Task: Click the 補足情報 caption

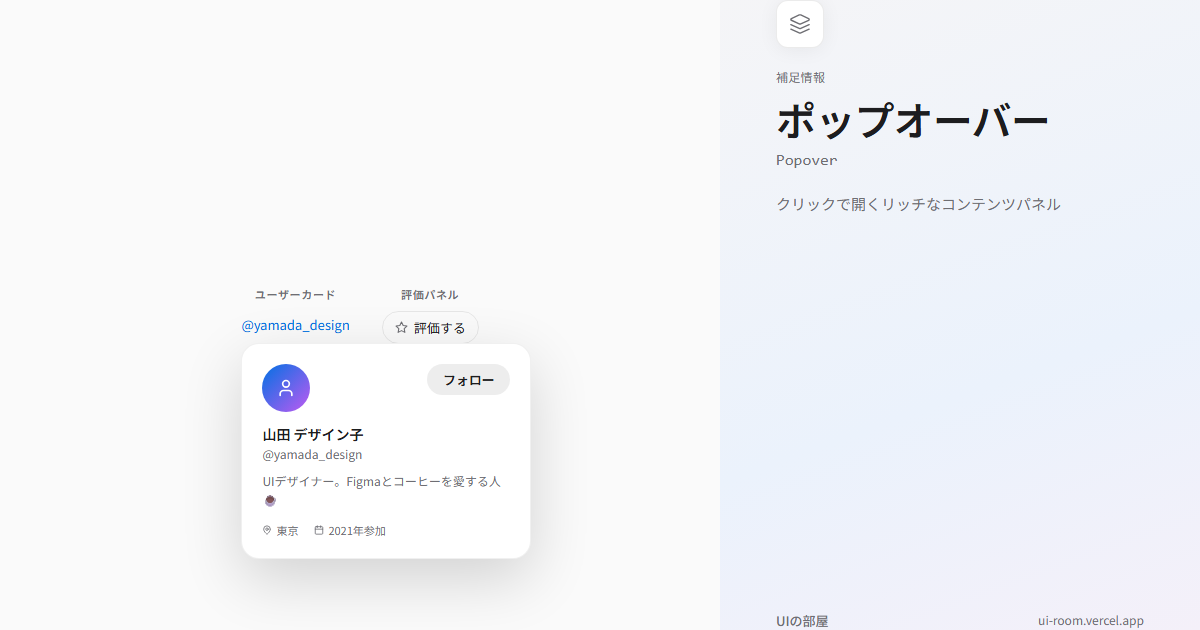Action: (801, 77)
